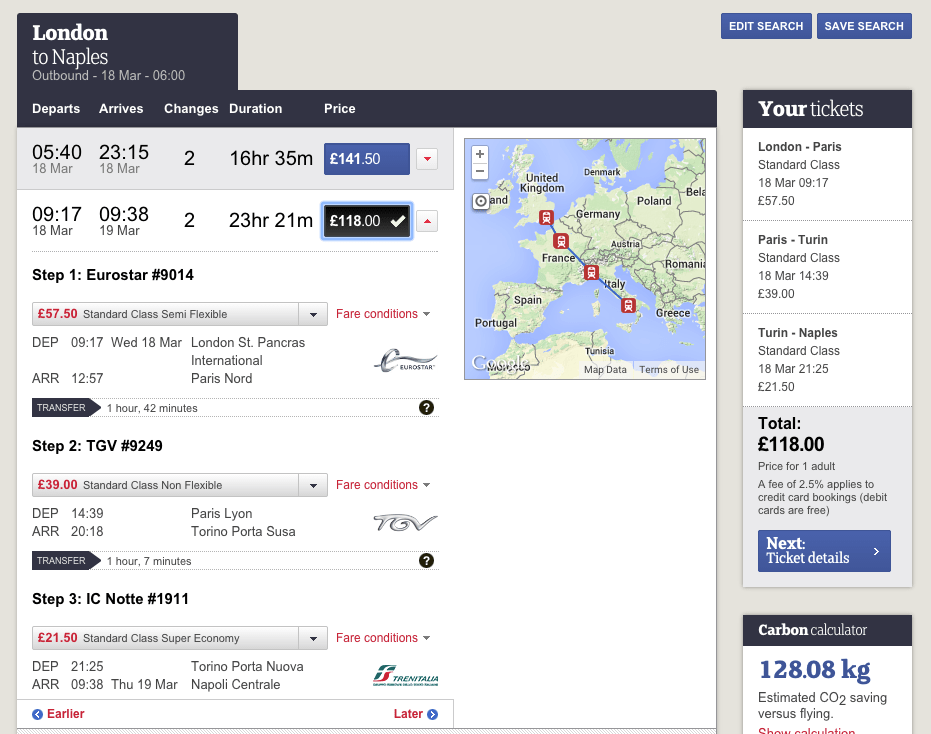Click the Edit Search button
This screenshot has height=734, width=931.
click(766, 26)
